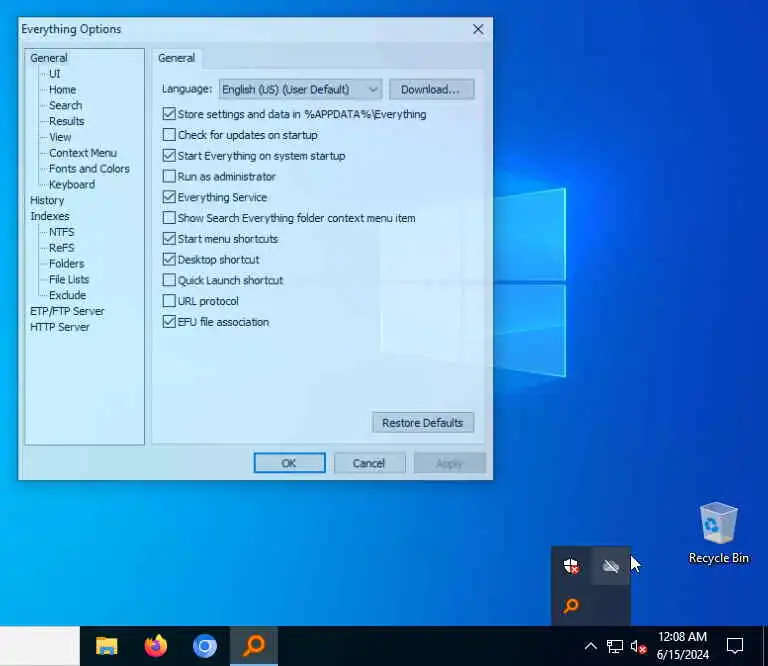
Task: Toggle Start menu shortcuts checkbox
Action: click(x=169, y=238)
